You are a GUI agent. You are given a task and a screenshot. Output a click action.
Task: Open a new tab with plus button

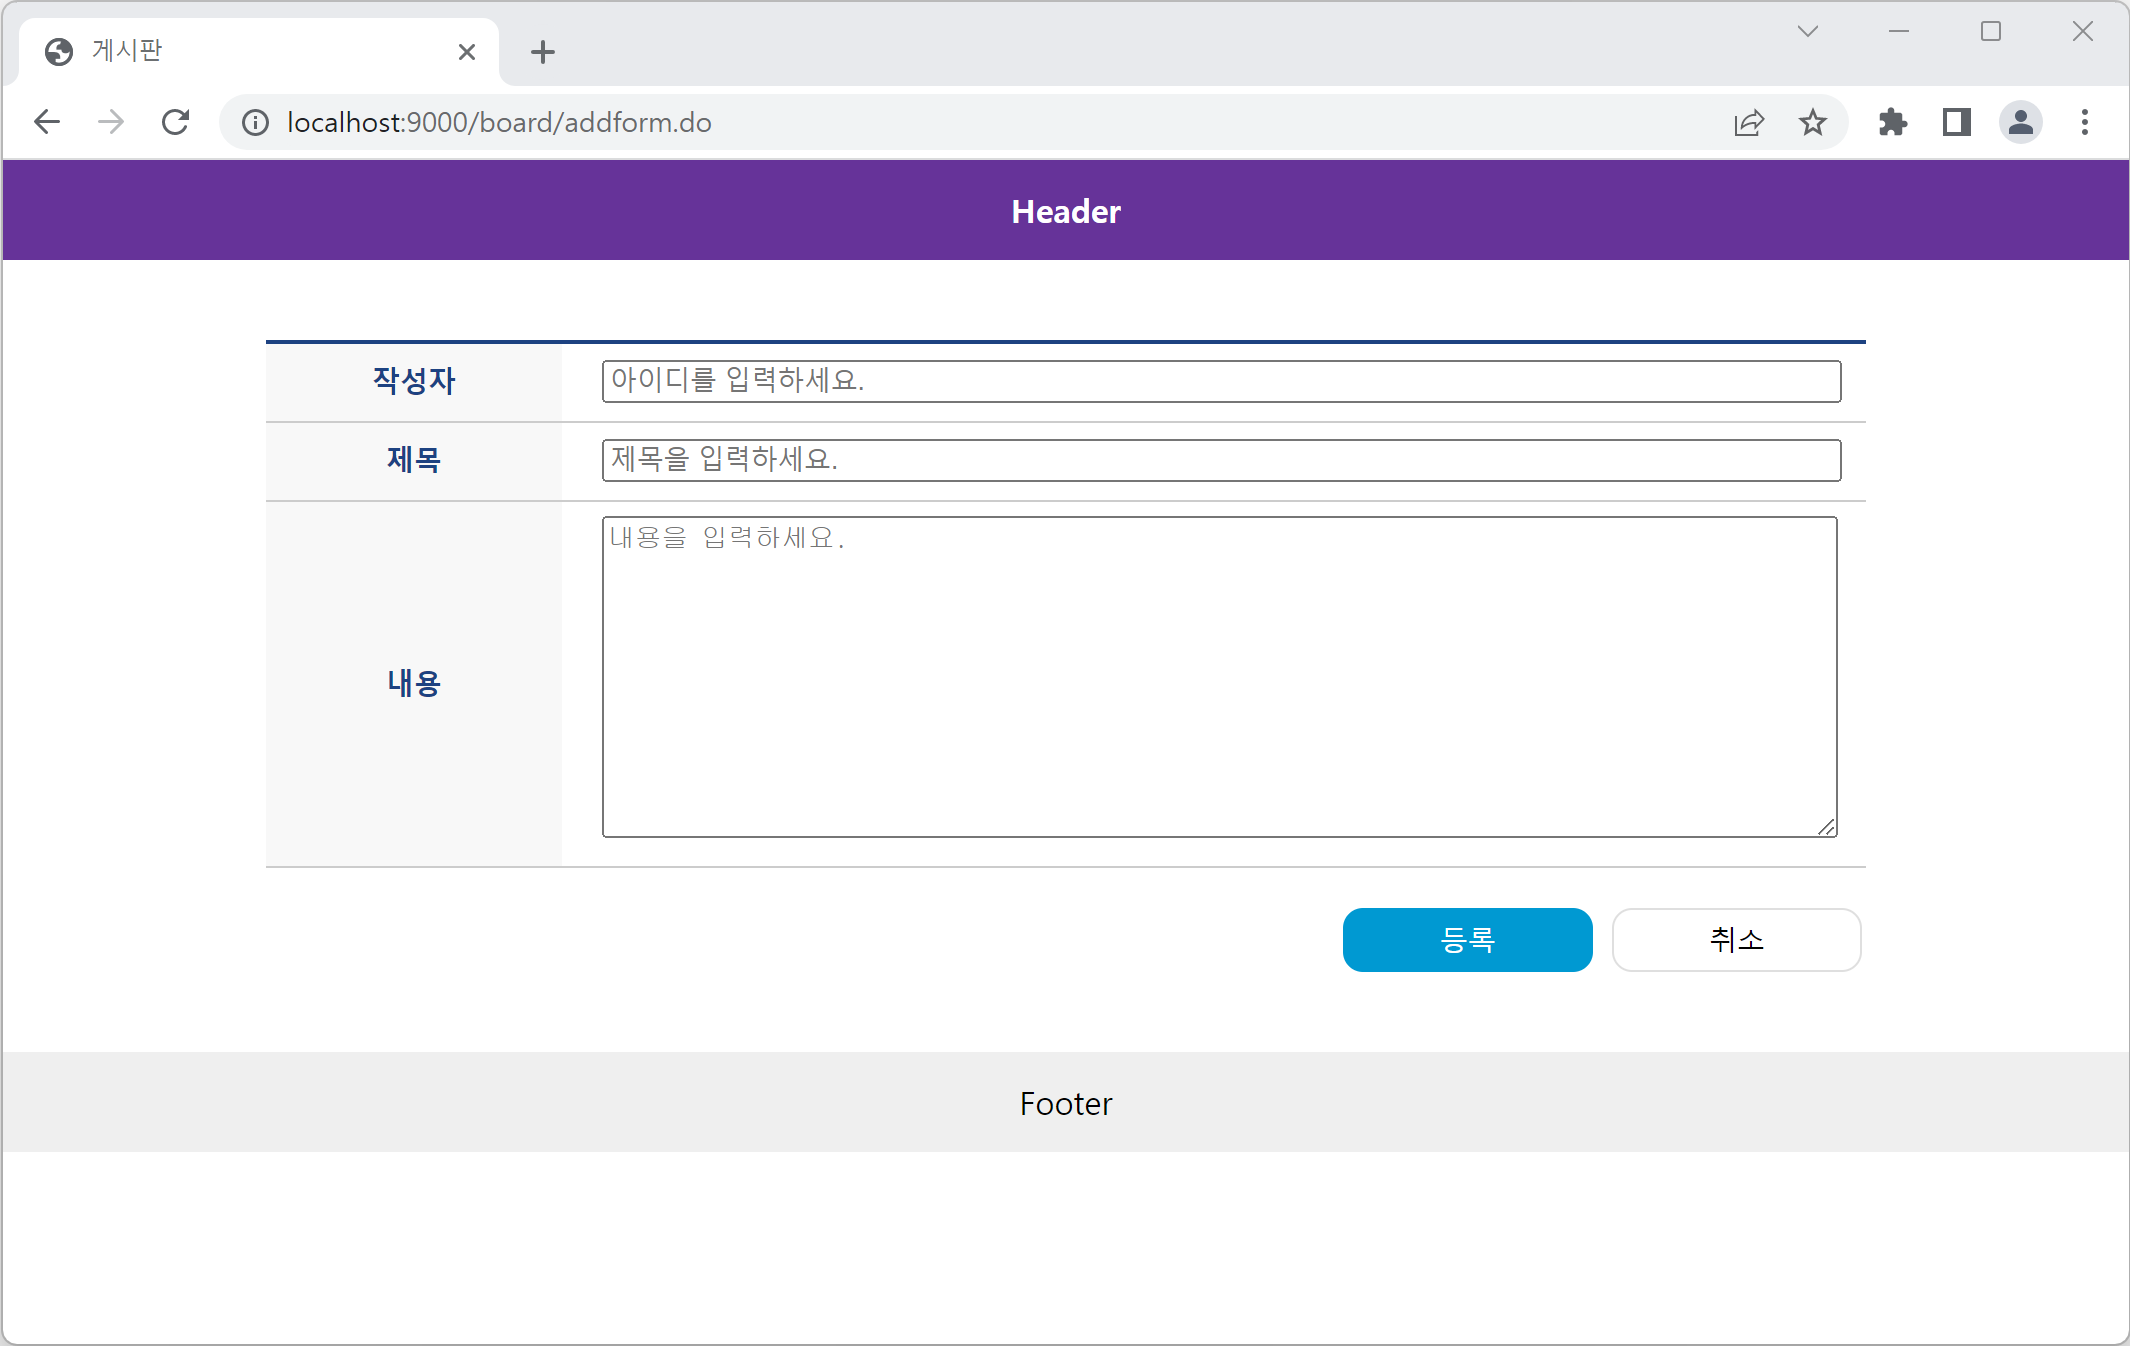pyautogui.click(x=543, y=52)
